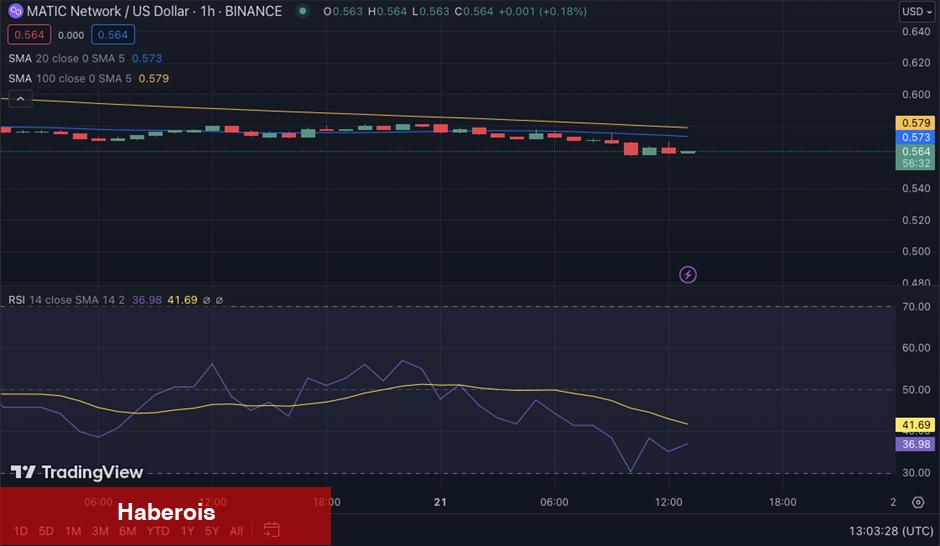Select 6M time range button
The image size is (940, 546).
point(127,531)
